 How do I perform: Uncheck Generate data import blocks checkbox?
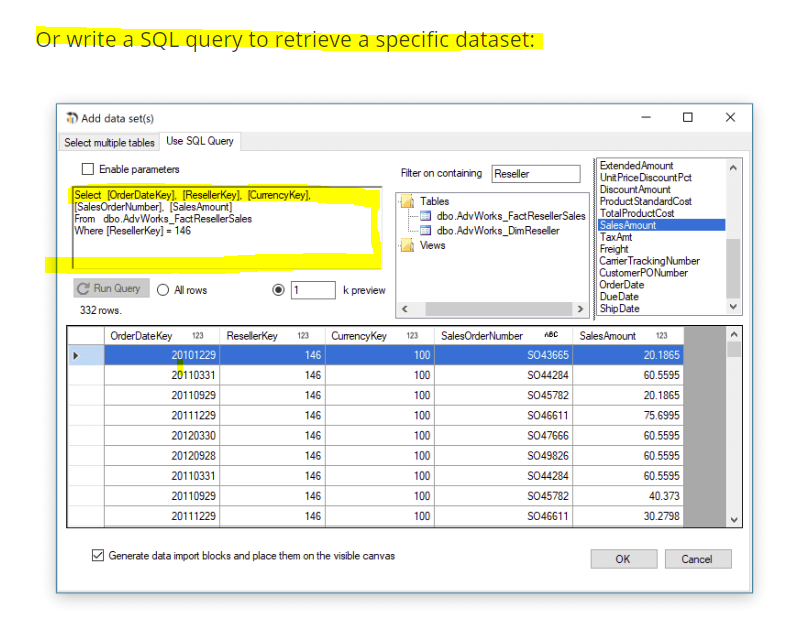(x=98, y=556)
